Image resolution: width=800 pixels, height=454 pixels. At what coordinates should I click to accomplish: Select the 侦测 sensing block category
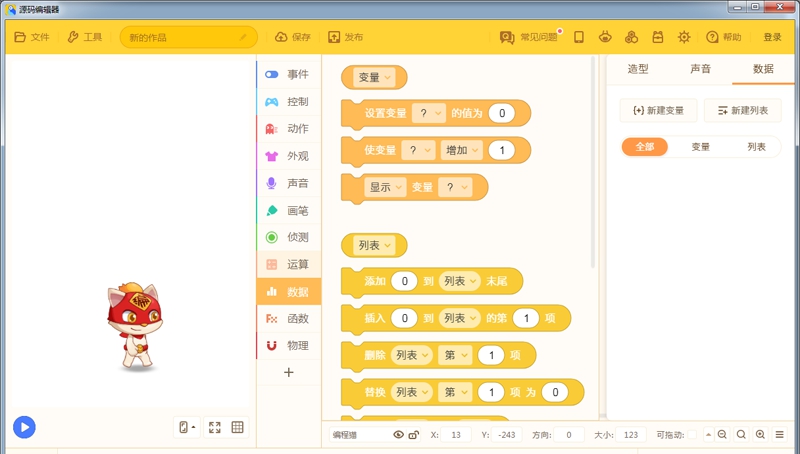(289, 237)
